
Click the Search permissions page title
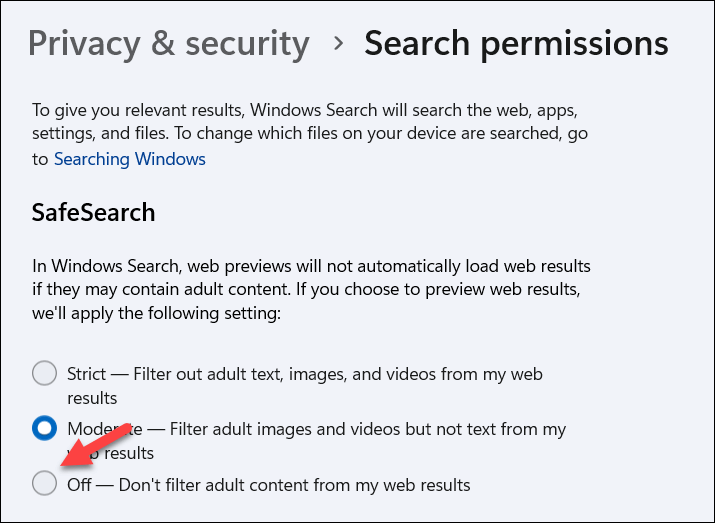tap(516, 43)
